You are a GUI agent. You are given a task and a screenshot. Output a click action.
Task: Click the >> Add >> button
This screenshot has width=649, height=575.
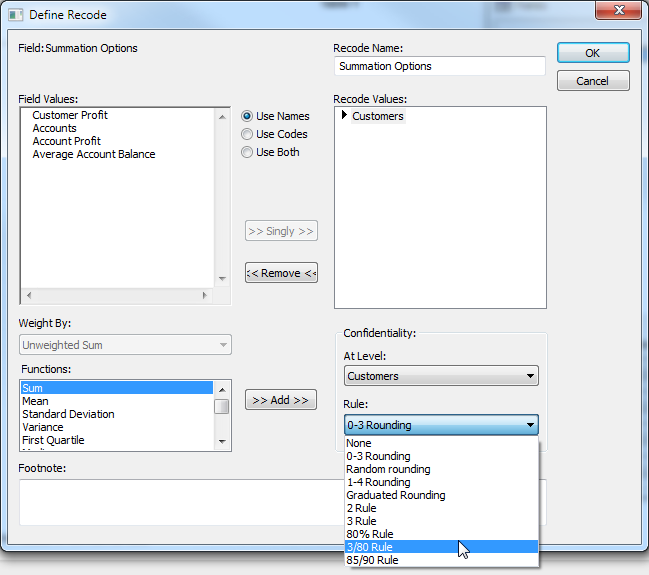[281, 400]
